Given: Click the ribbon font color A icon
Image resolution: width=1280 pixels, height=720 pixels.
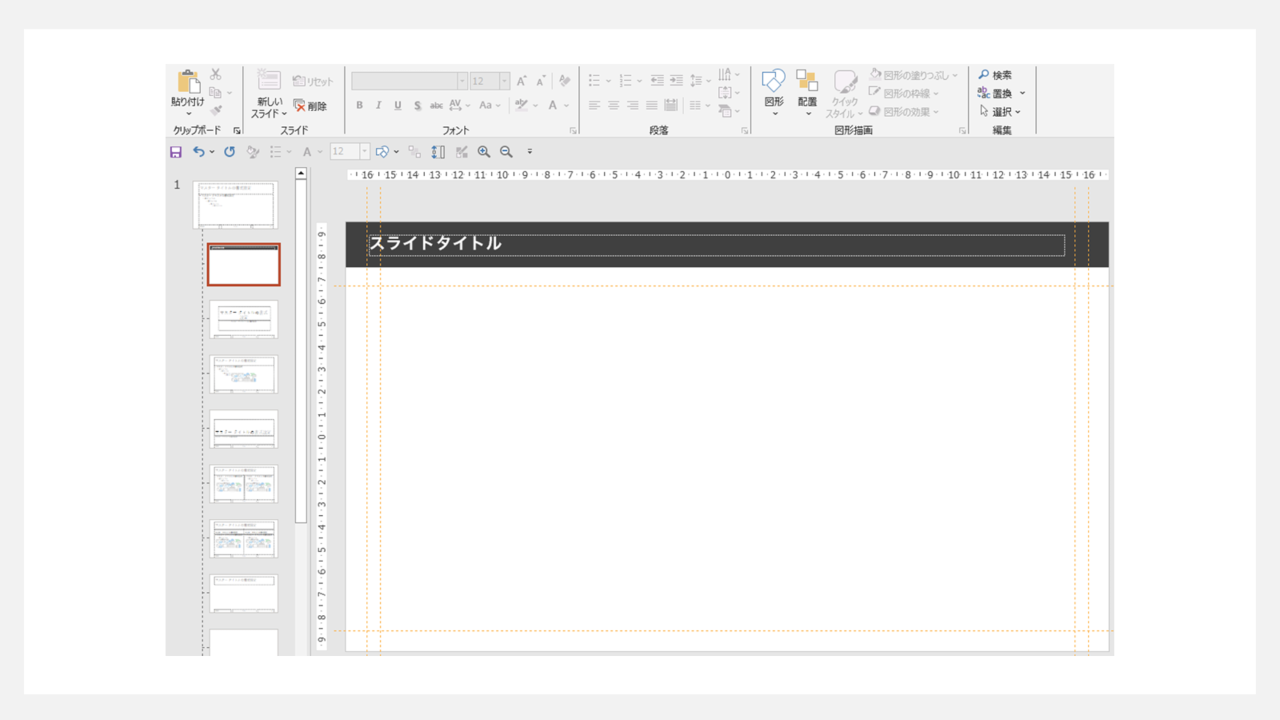Looking at the screenshot, I should coord(553,105).
